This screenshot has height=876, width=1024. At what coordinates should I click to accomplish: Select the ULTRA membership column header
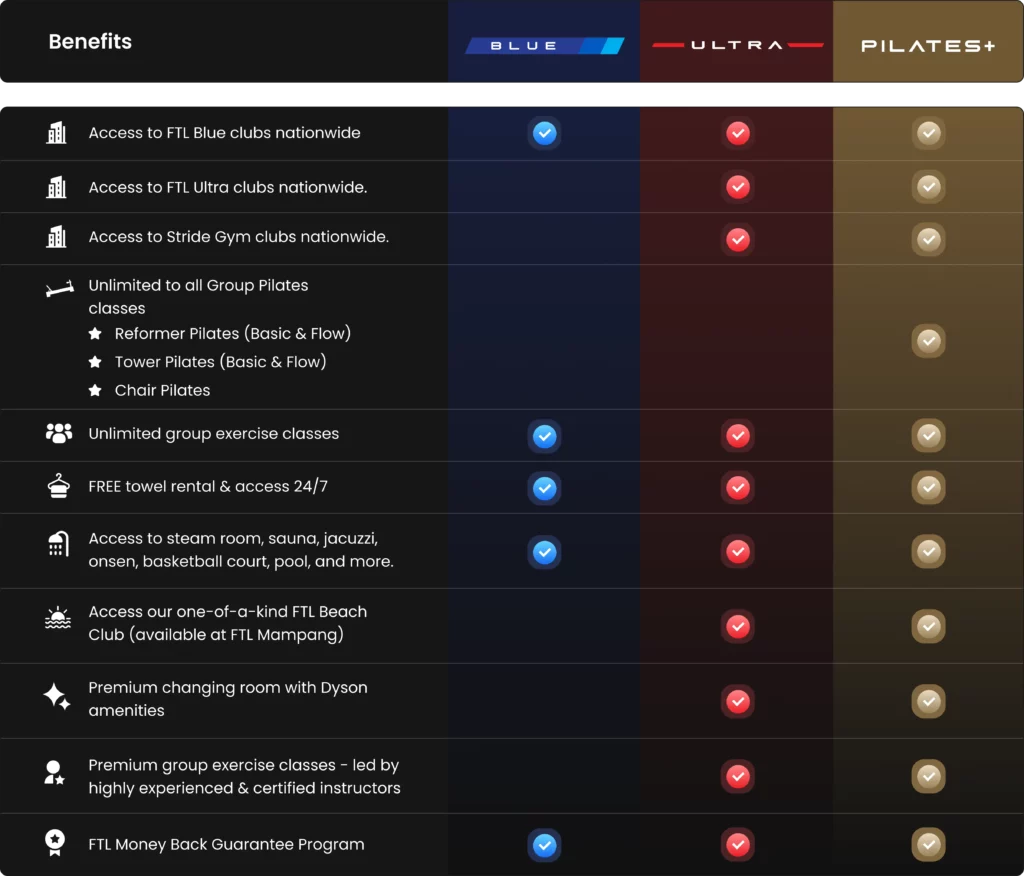click(737, 45)
